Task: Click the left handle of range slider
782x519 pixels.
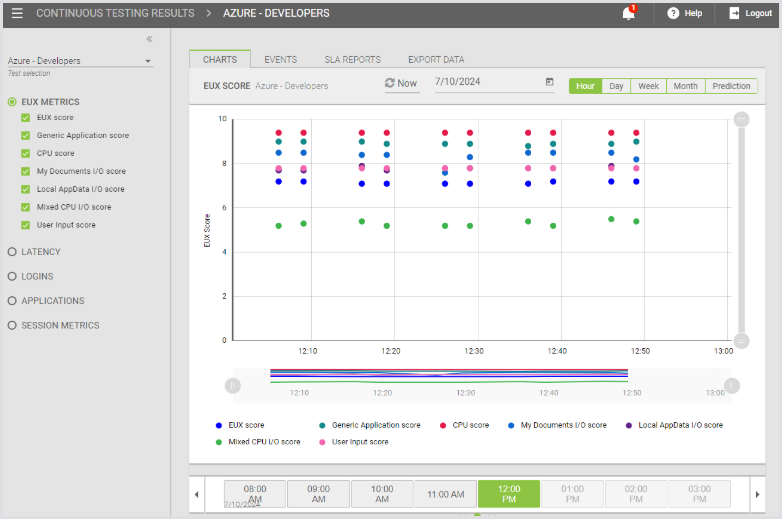Action: 233,384
